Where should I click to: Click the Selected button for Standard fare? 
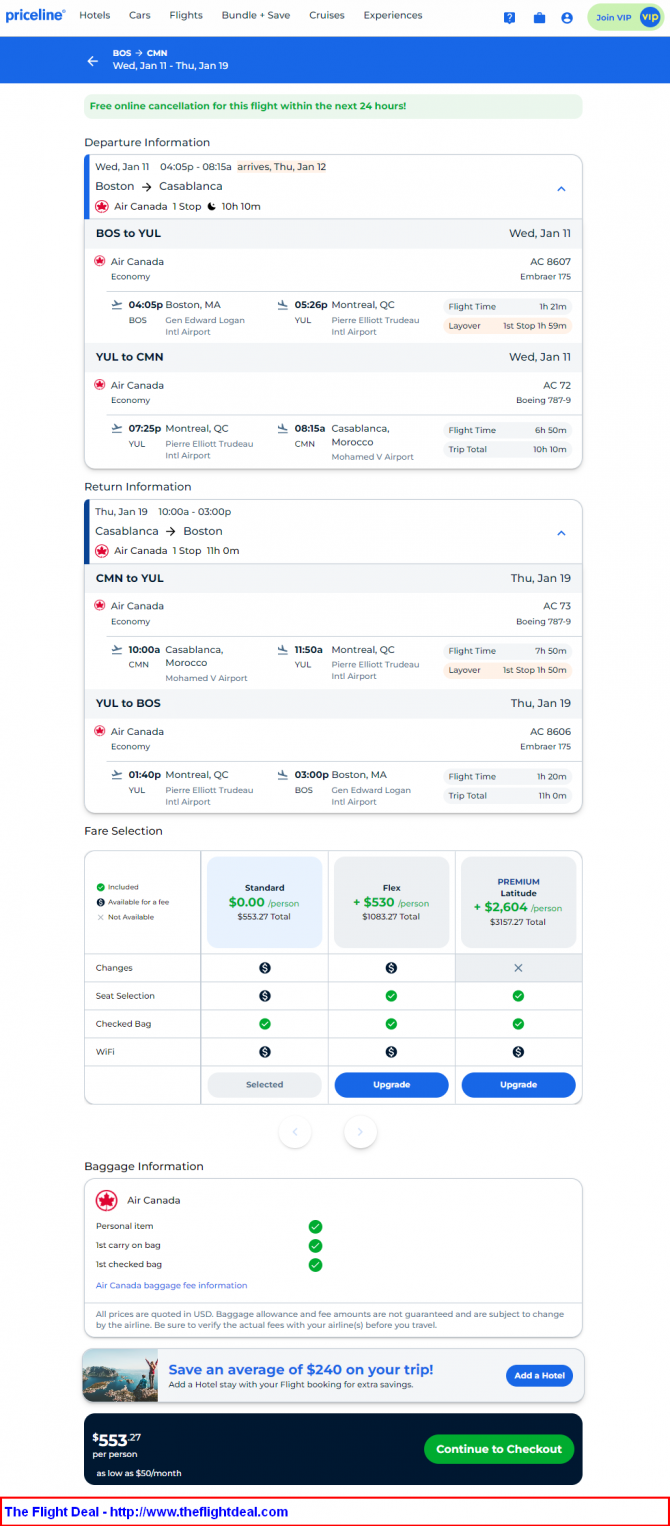tap(265, 1084)
